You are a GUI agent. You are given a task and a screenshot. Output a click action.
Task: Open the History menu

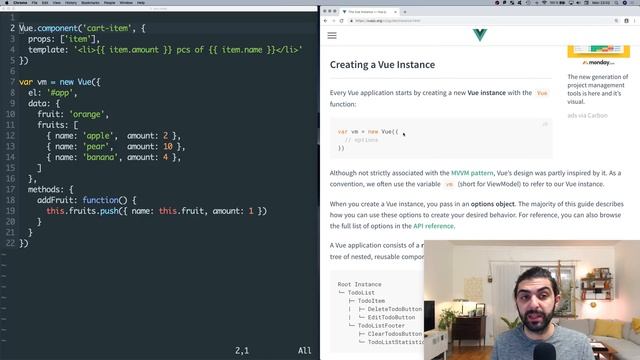coord(71,2)
